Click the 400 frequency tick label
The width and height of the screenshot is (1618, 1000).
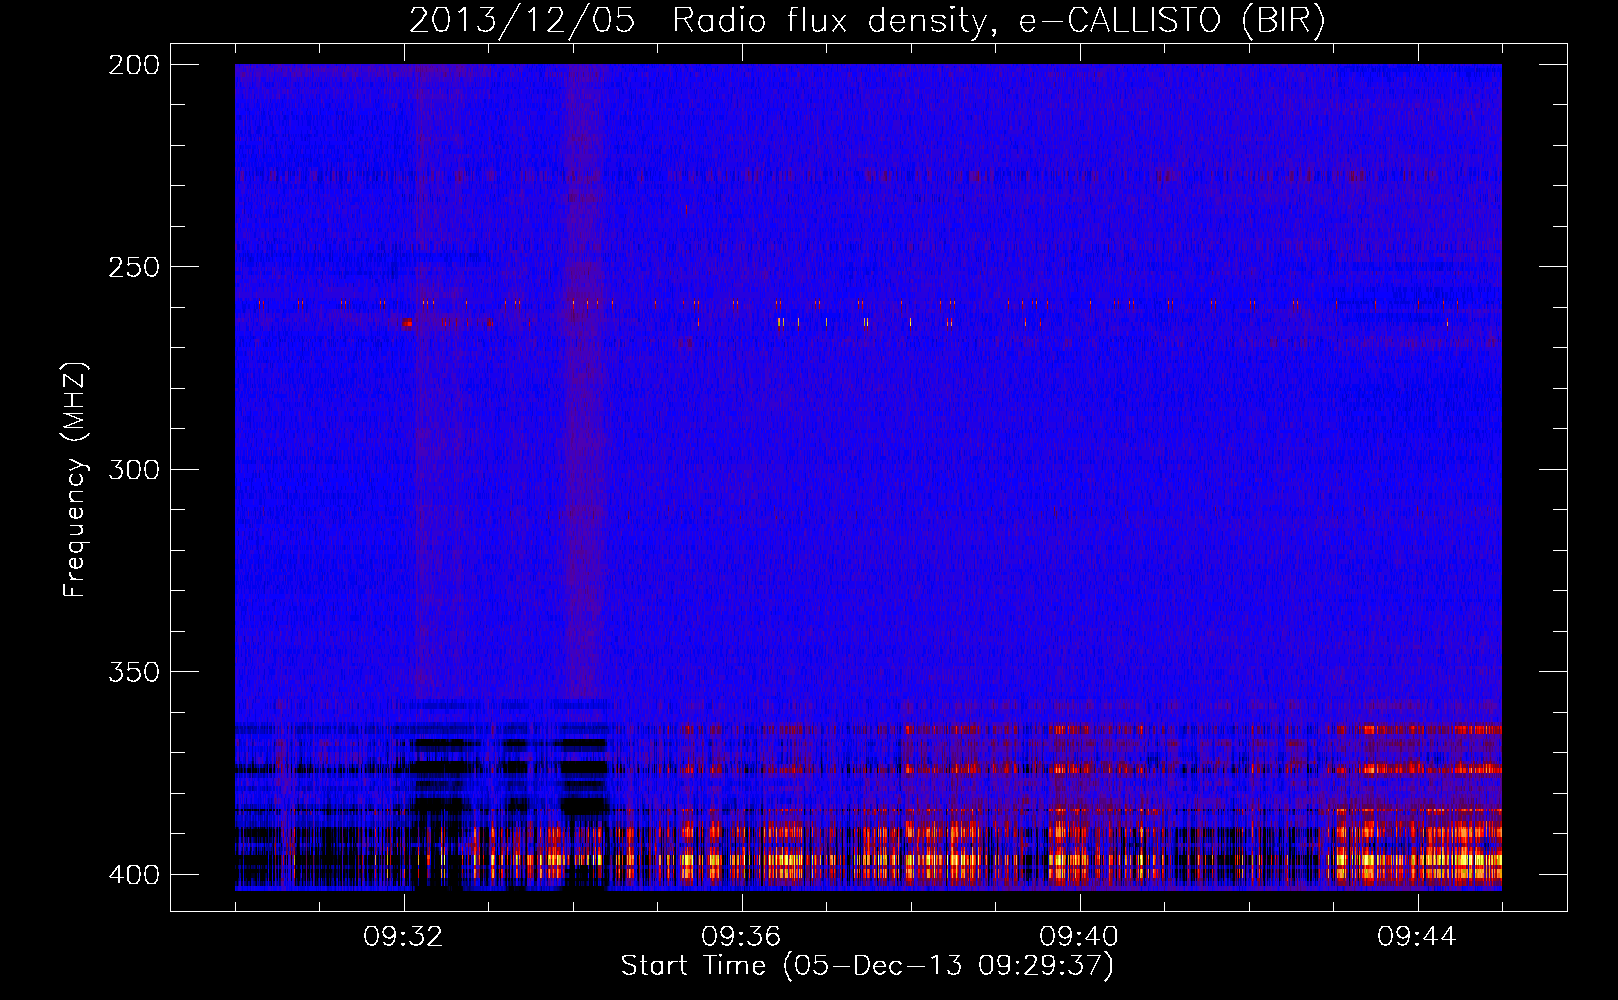tap(133, 875)
